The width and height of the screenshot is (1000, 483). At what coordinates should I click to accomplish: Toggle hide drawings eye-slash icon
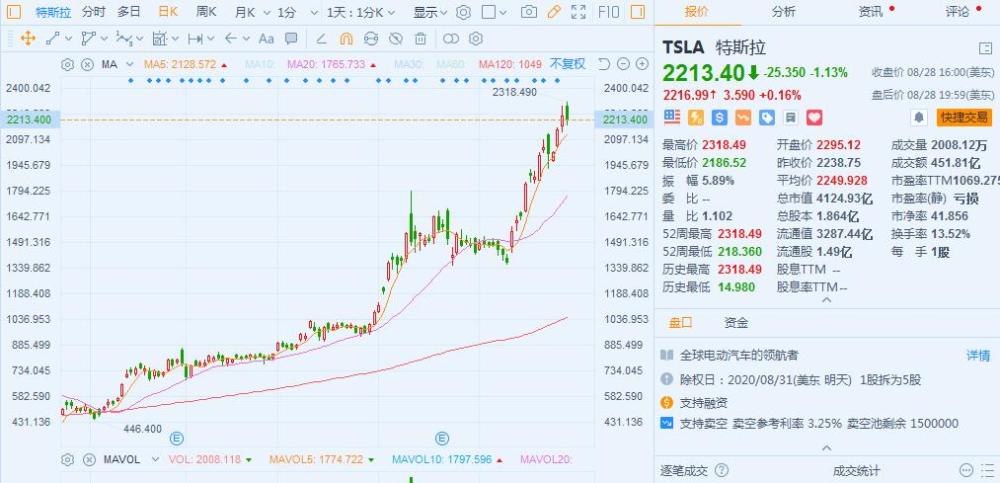(395, 39)
